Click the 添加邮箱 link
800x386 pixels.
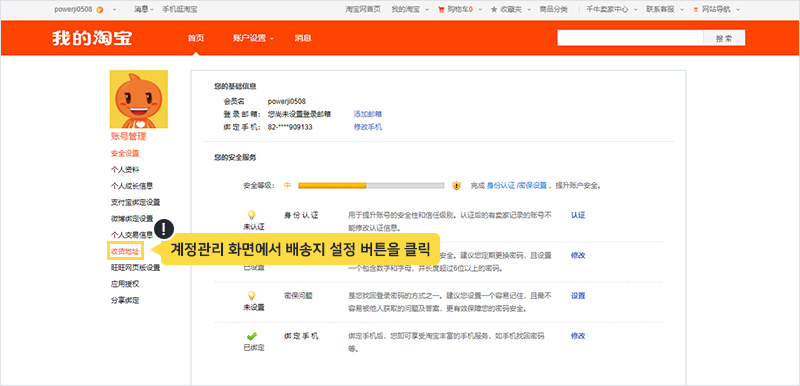pyautogui.click(x=368, y=114)
